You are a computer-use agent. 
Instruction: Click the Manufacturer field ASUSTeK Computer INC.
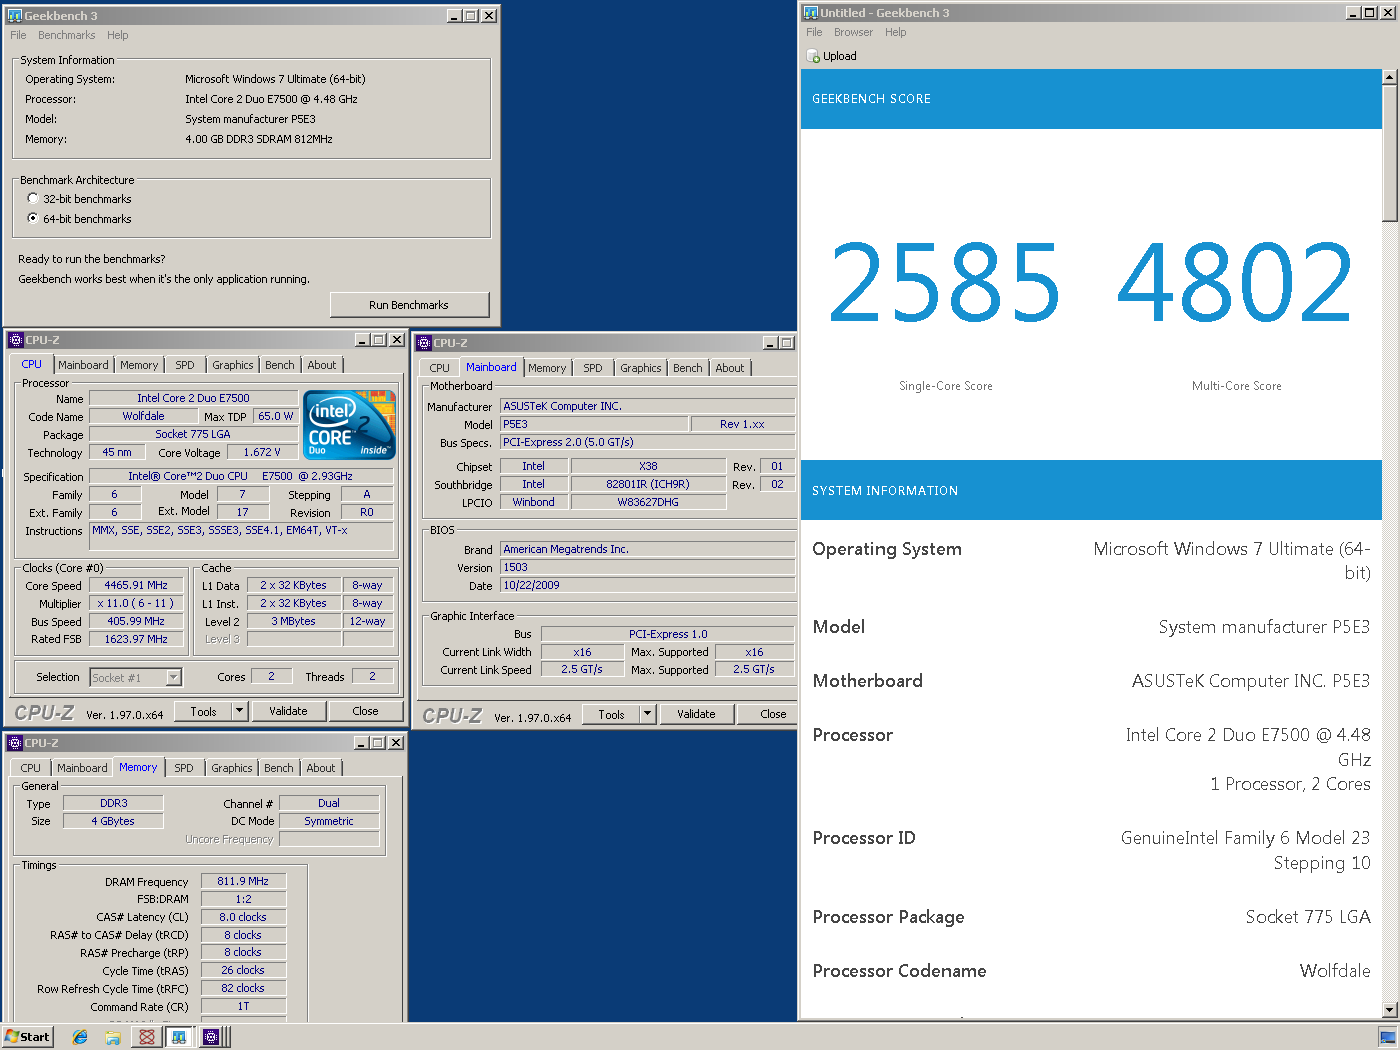click(648, 407)
